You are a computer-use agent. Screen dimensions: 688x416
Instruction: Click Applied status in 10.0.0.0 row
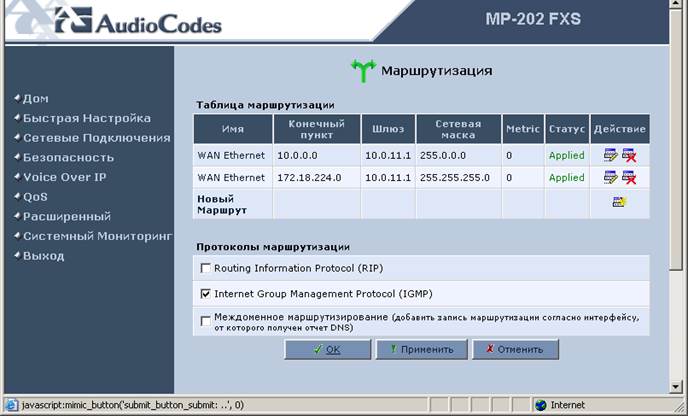[x=566, y=155]
